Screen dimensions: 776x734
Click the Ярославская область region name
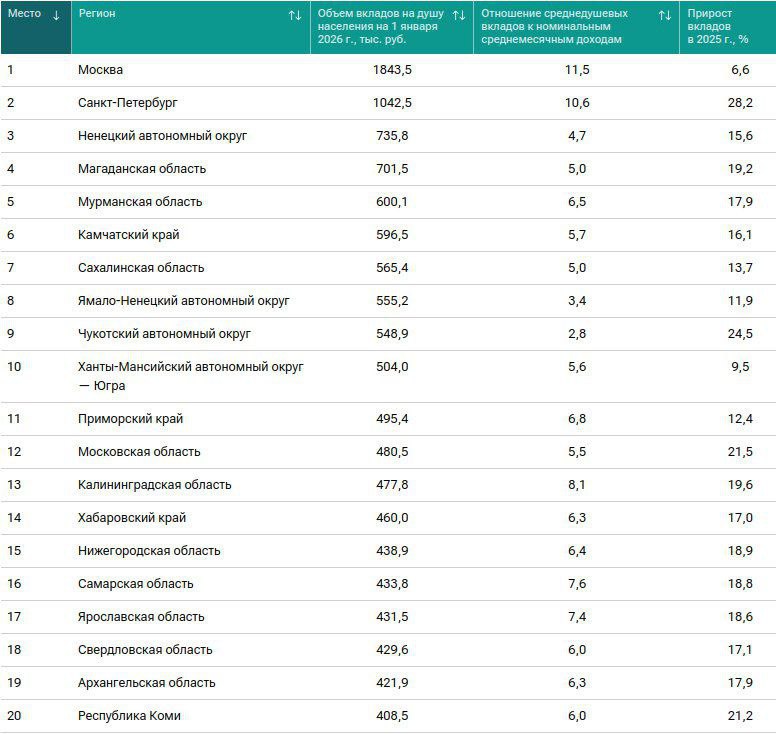[x=141, y=617]
